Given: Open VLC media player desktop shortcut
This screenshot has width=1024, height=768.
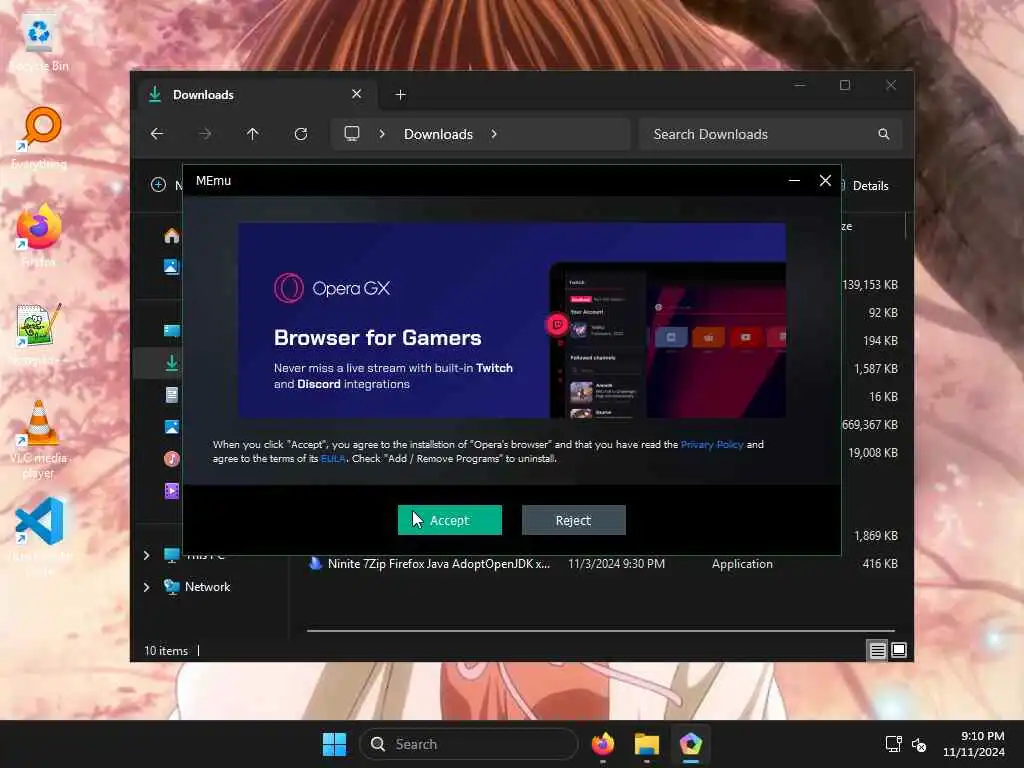Looking at the screenshot, I should [x=39, y=439].
